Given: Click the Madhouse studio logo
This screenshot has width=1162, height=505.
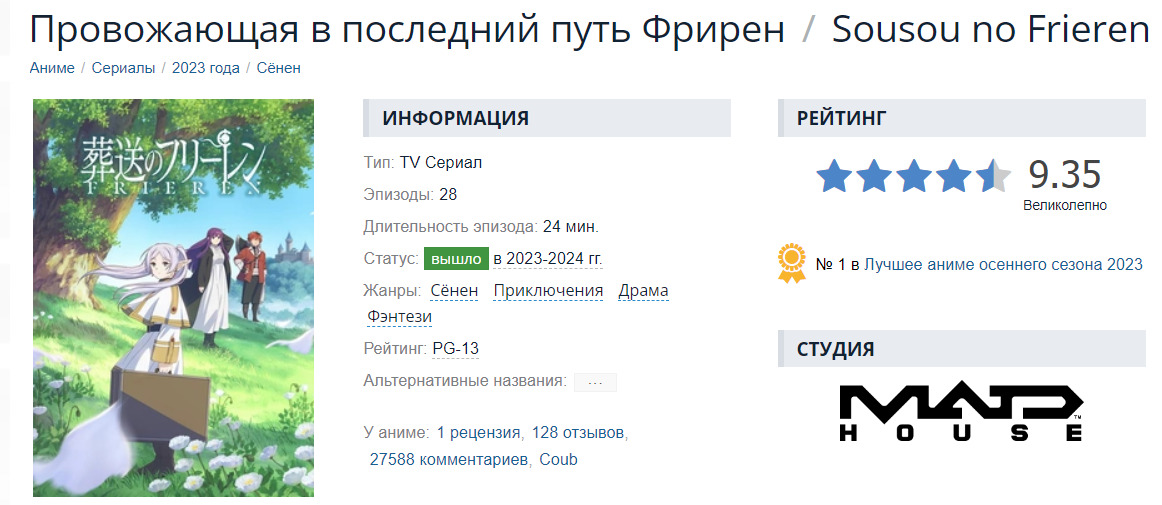Looking at the screenshot, I should click(x=961, y=413).
